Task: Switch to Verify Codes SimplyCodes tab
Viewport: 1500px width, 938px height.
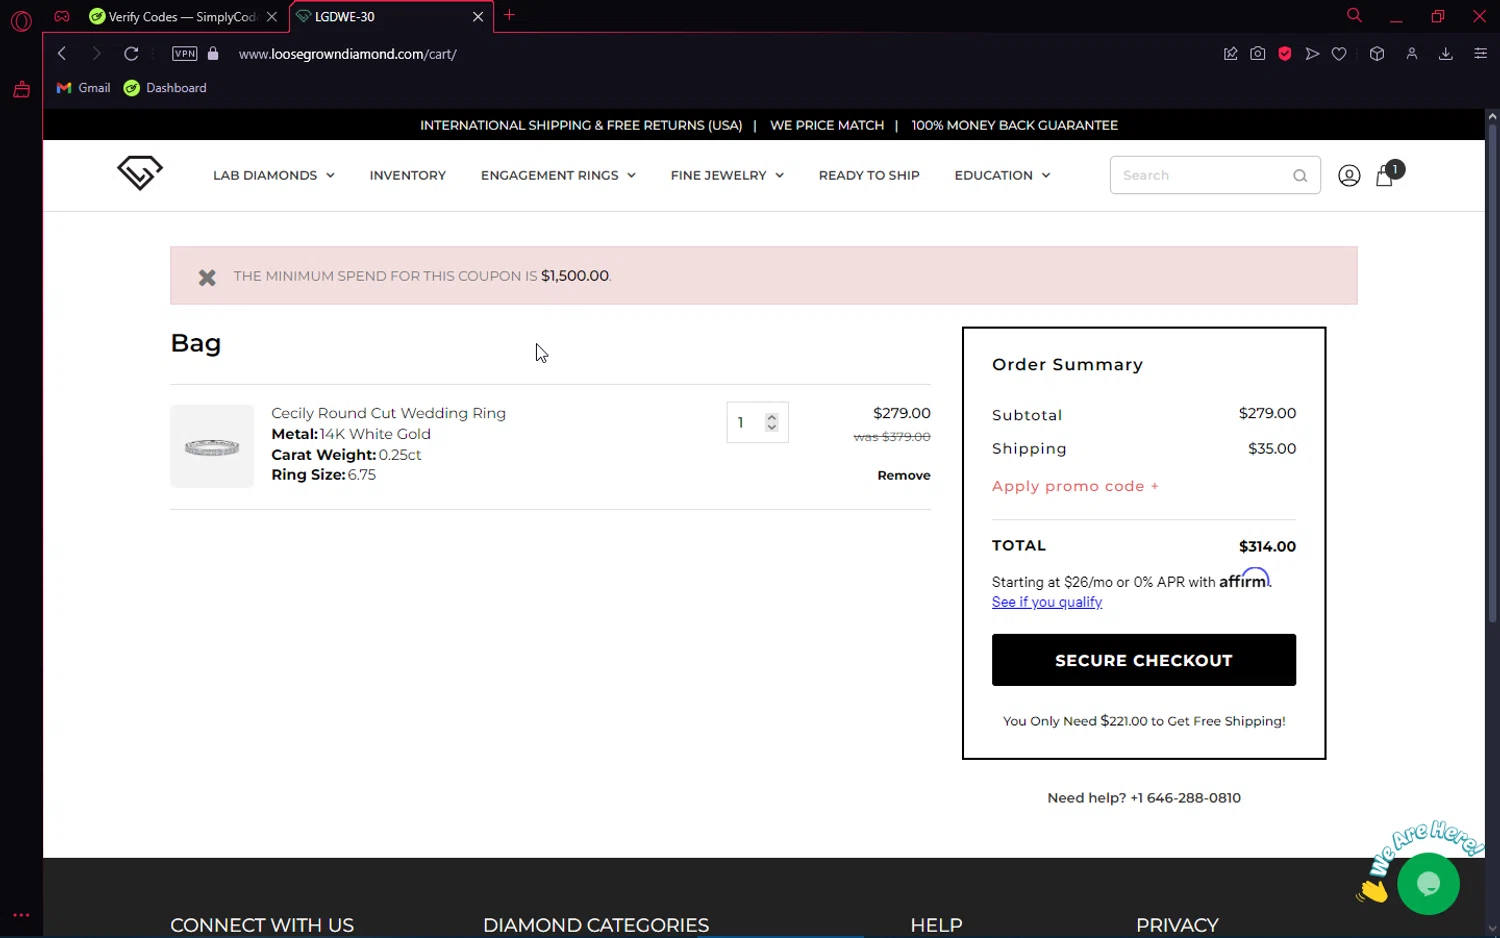Action: pos(182,17)
